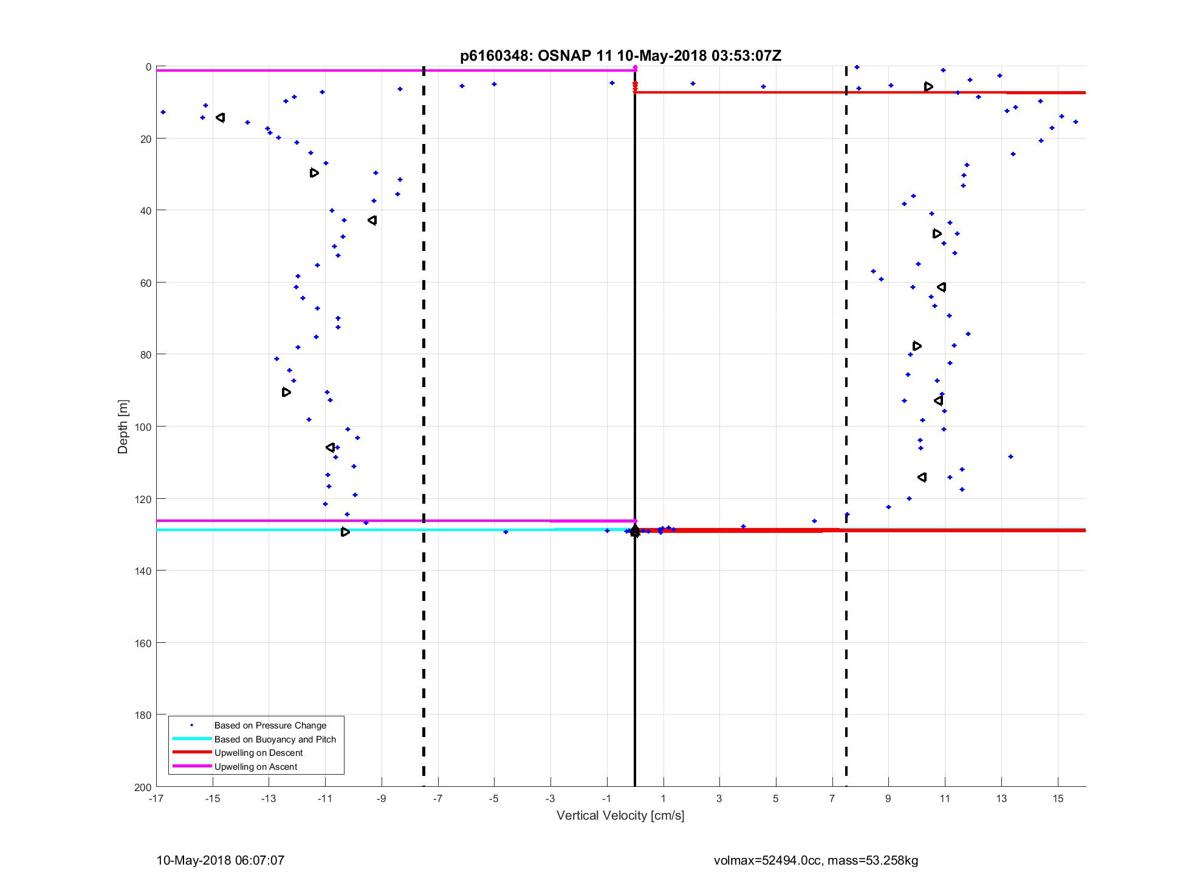This screenshot has width=1200, height=885.
Task: Click legend entry Based on Pressure Change
Action: coord(270,725)
